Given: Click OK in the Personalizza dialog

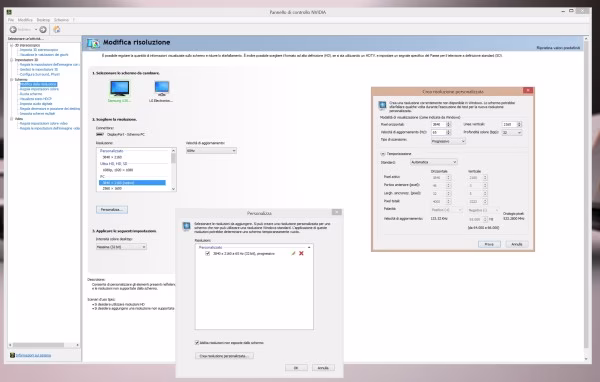Looking at the screenshot, I should tap(296, 368).
